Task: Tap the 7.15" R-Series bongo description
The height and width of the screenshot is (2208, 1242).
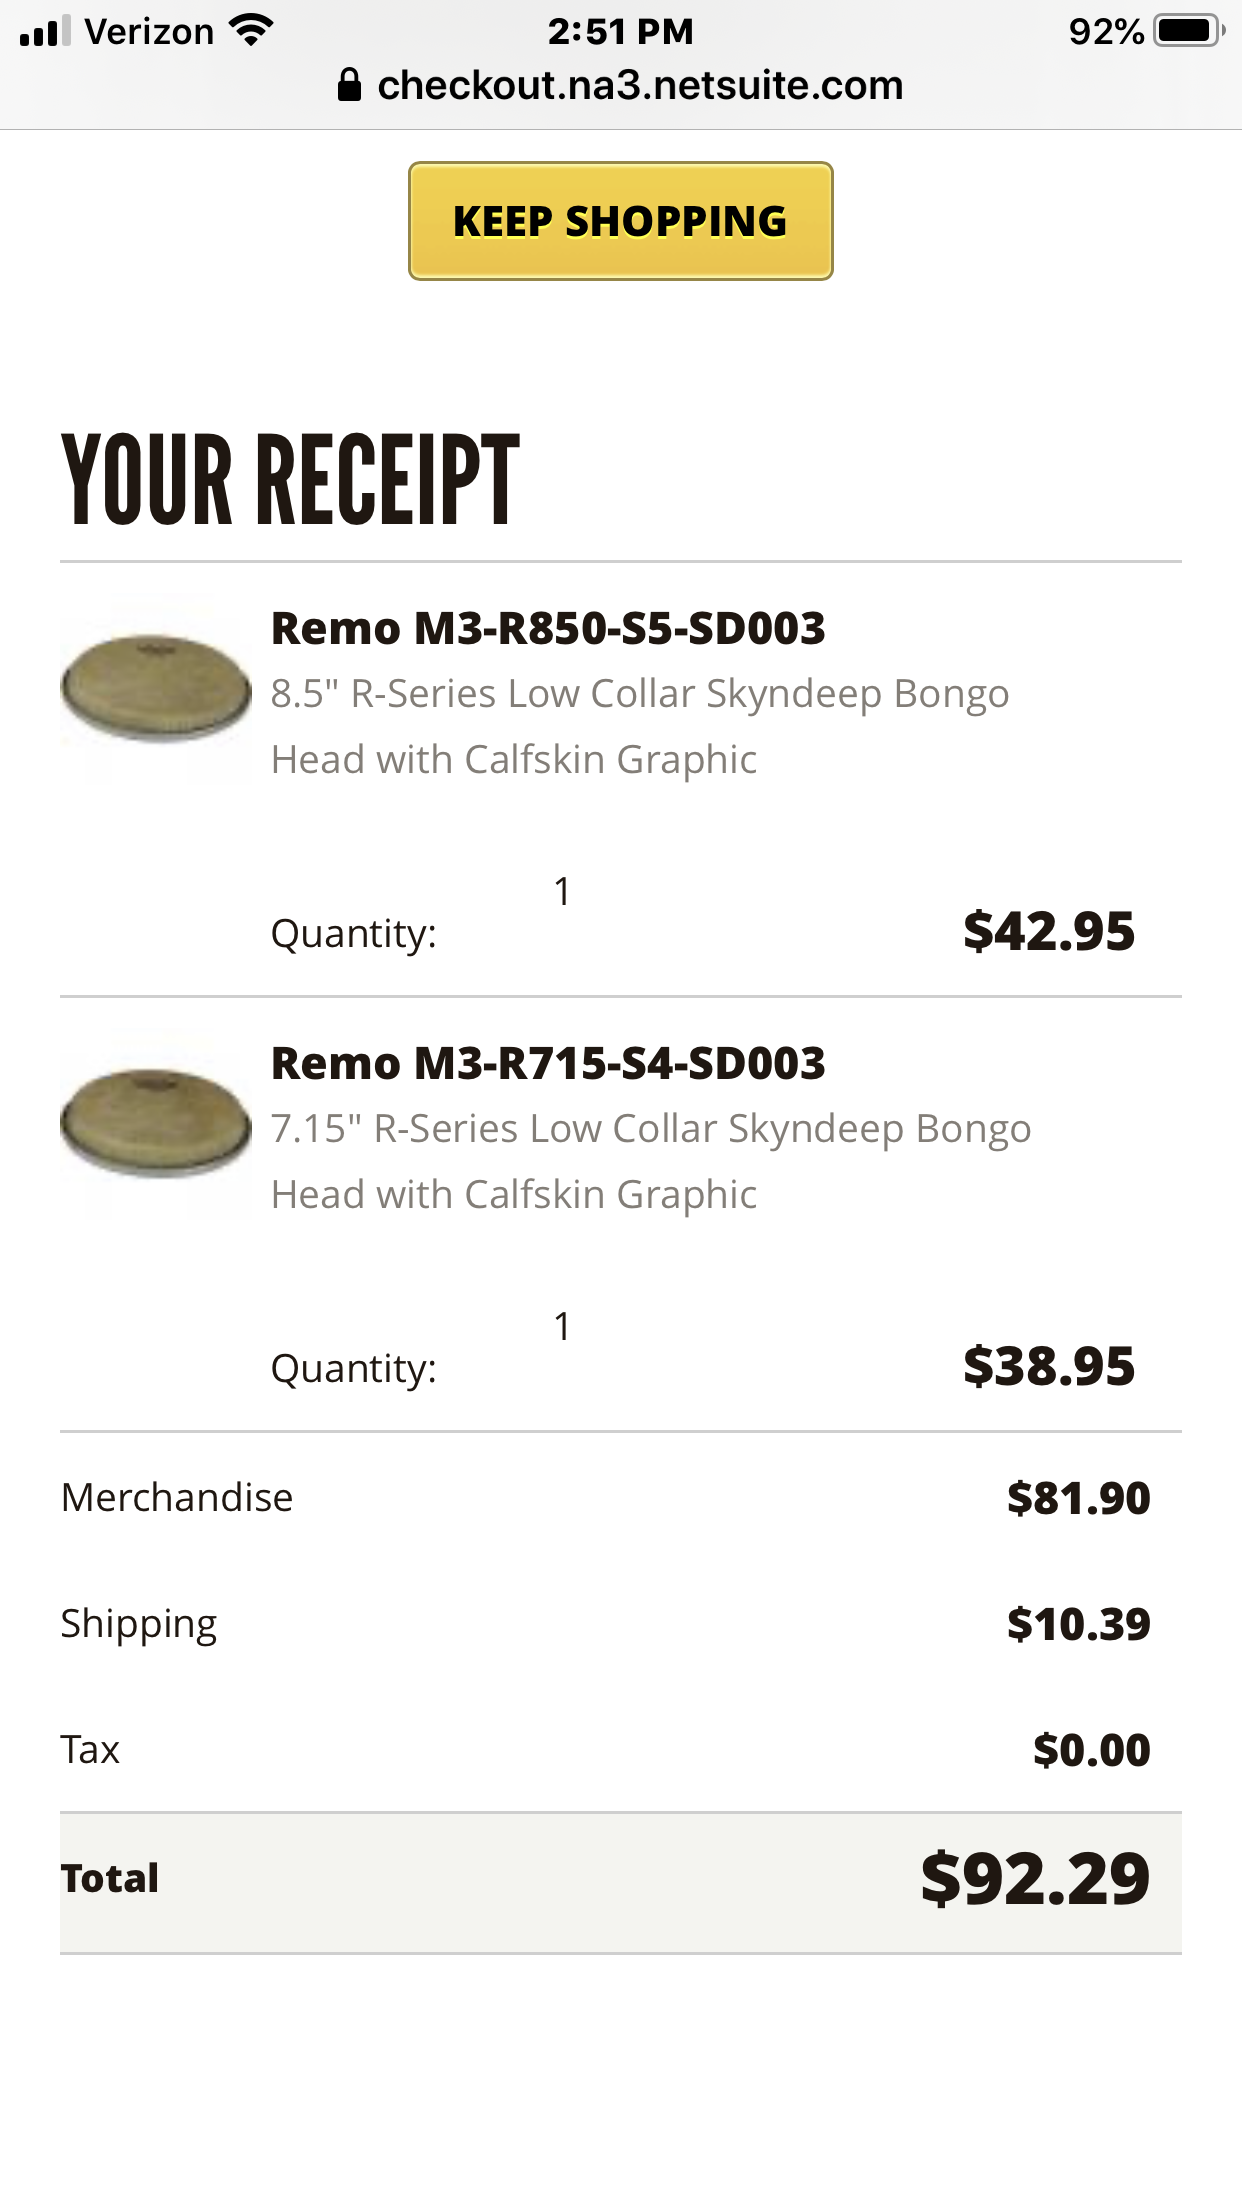Action: pos(650,1161)
